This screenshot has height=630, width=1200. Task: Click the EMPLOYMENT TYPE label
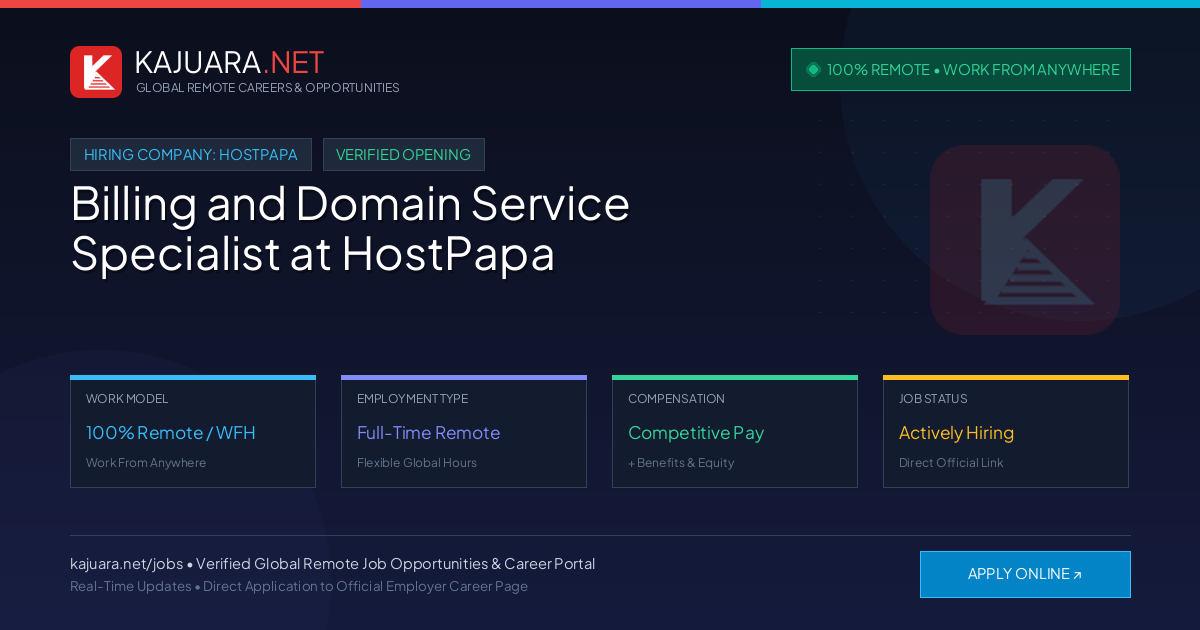point(412,398)
